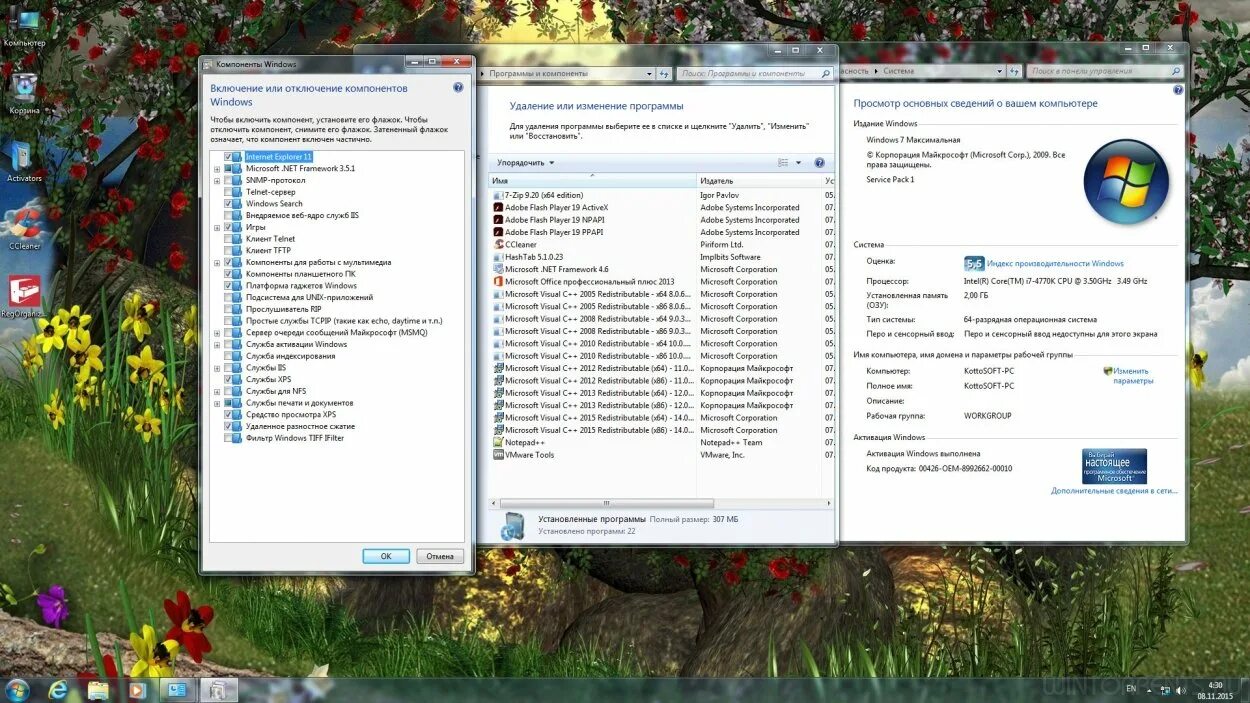The image size is (1250, 703).
Task: Click the HashTab 5.1.0.23 program icon
Action: point(498,257)
